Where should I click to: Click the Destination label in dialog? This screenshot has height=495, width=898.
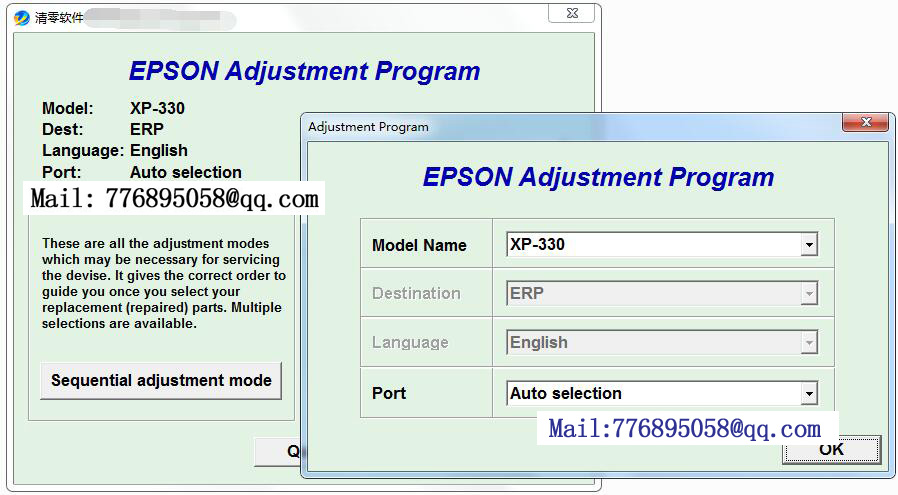tap(416, 293)
